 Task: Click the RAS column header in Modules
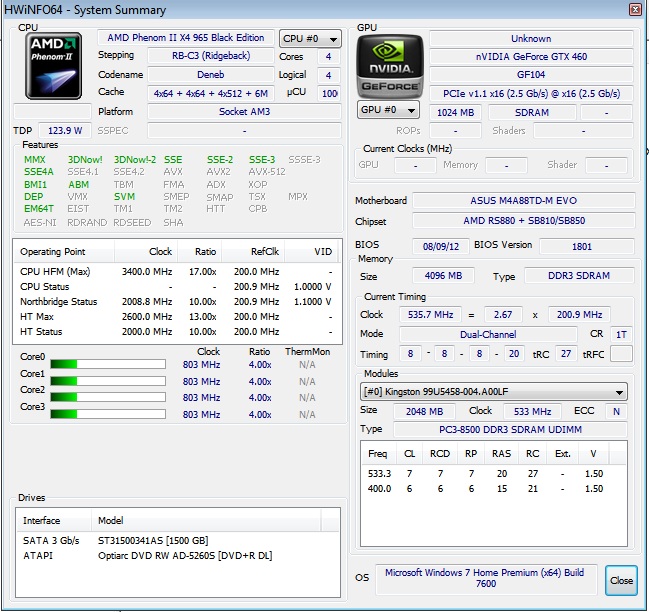tap(501, 454)
